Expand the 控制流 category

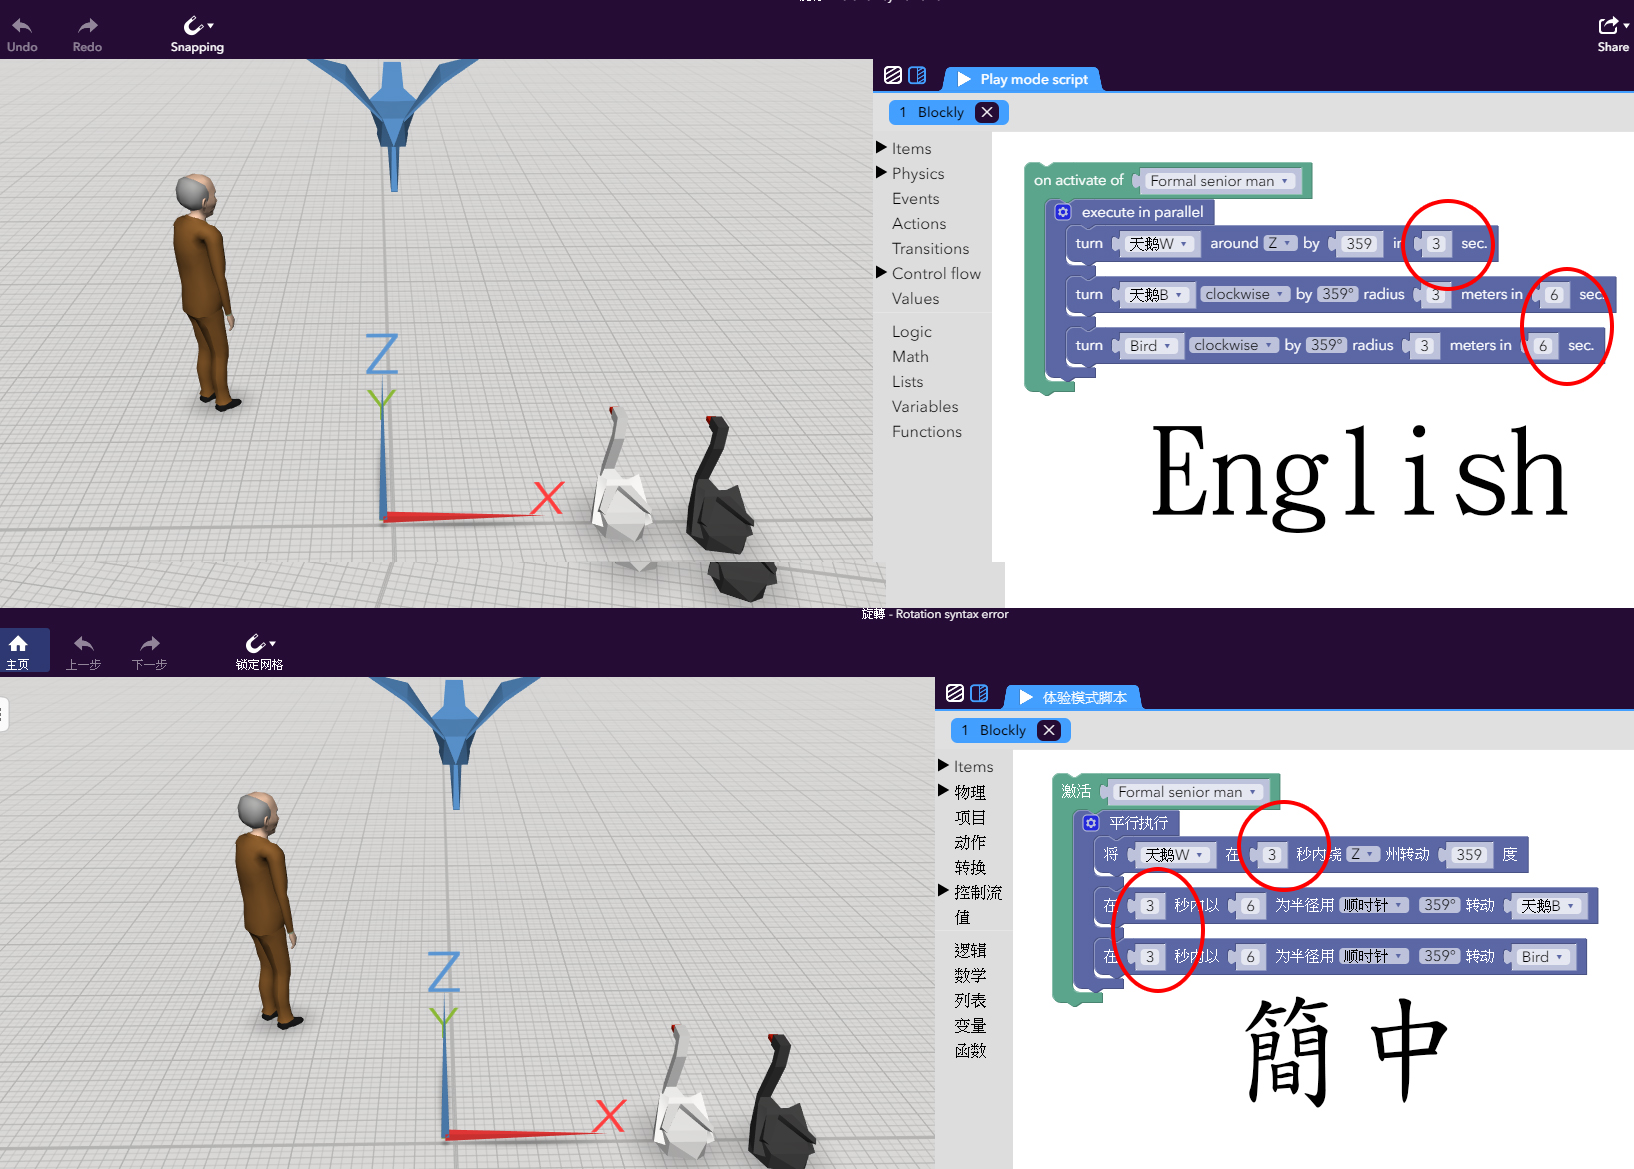(x=977, y=892)
